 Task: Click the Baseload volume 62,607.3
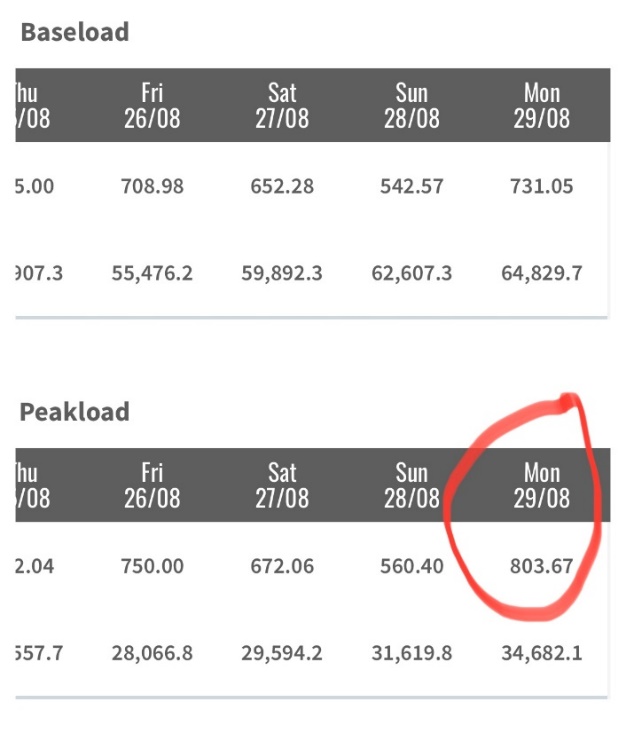tap(412, 273)
